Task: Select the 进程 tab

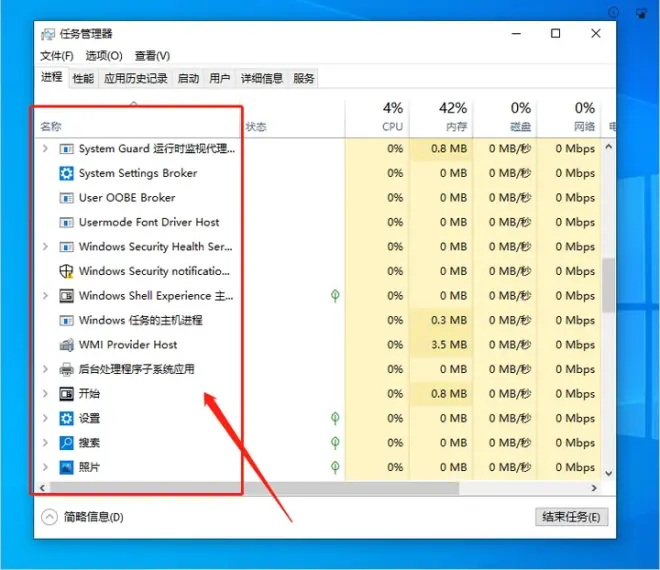Action: coord(51,77)
